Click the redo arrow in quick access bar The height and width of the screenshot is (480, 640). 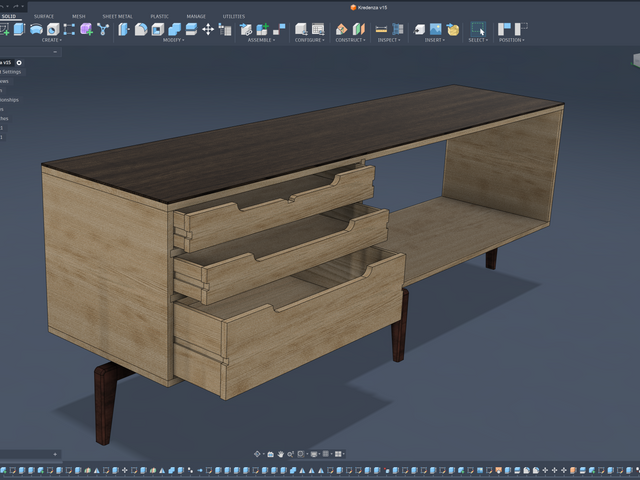pos(15,6)
